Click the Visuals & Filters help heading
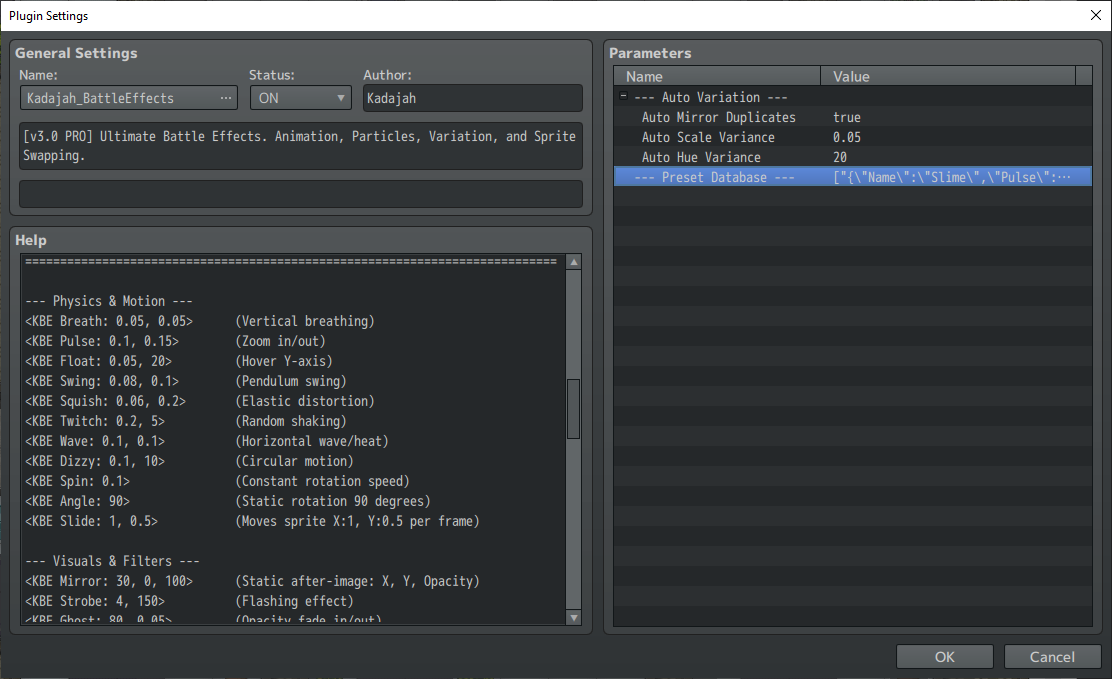This screenshot has width=1112, height=679. click(112, 561)
